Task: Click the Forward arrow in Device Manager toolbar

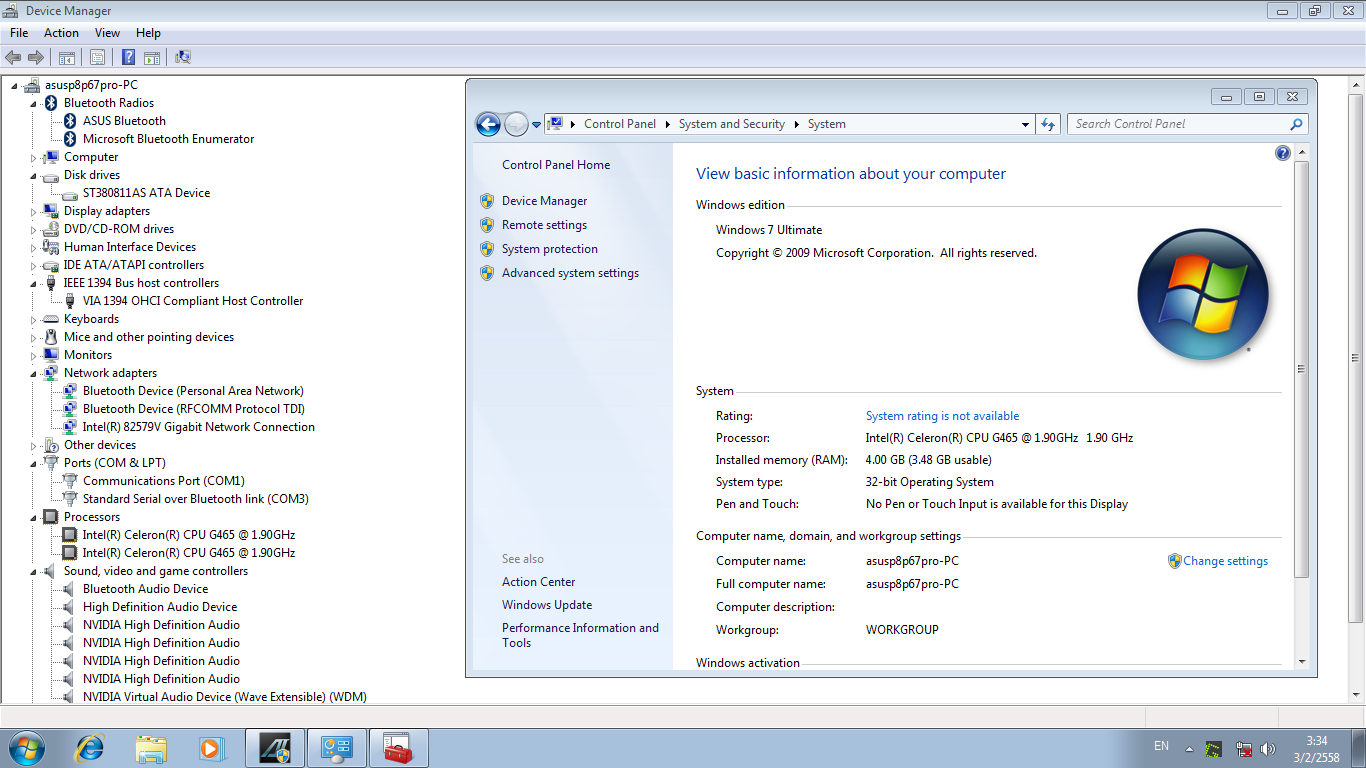Action: pyautogui.click(x=36, y=57)
